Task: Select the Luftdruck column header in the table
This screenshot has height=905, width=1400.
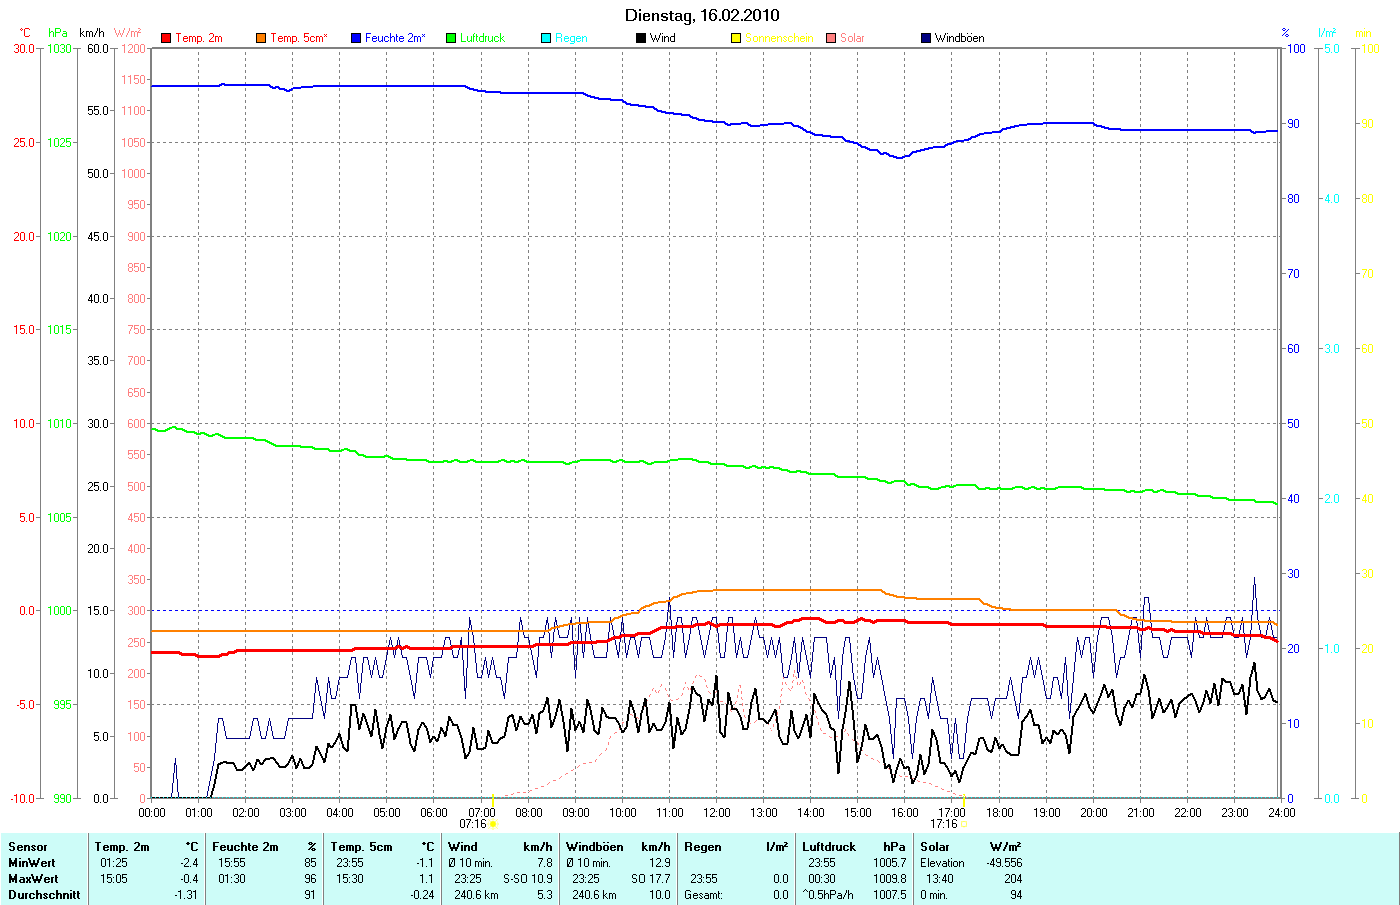Action: tap(829, 847)
